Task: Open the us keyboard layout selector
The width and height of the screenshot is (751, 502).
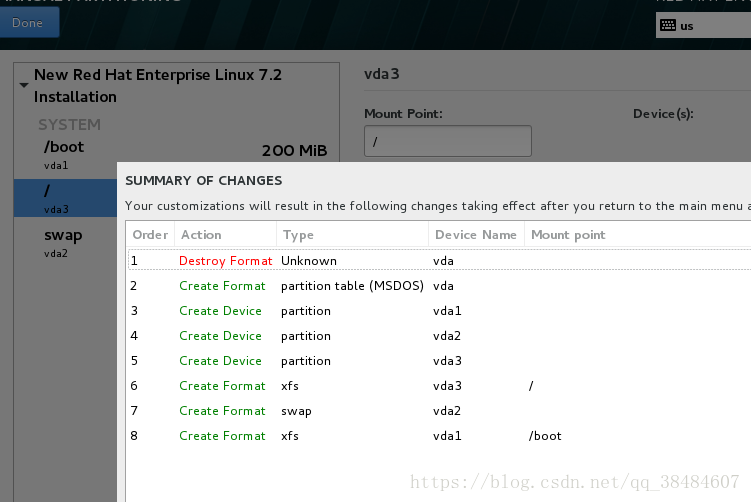Action: pyautogui.click(x=703, y=25)
